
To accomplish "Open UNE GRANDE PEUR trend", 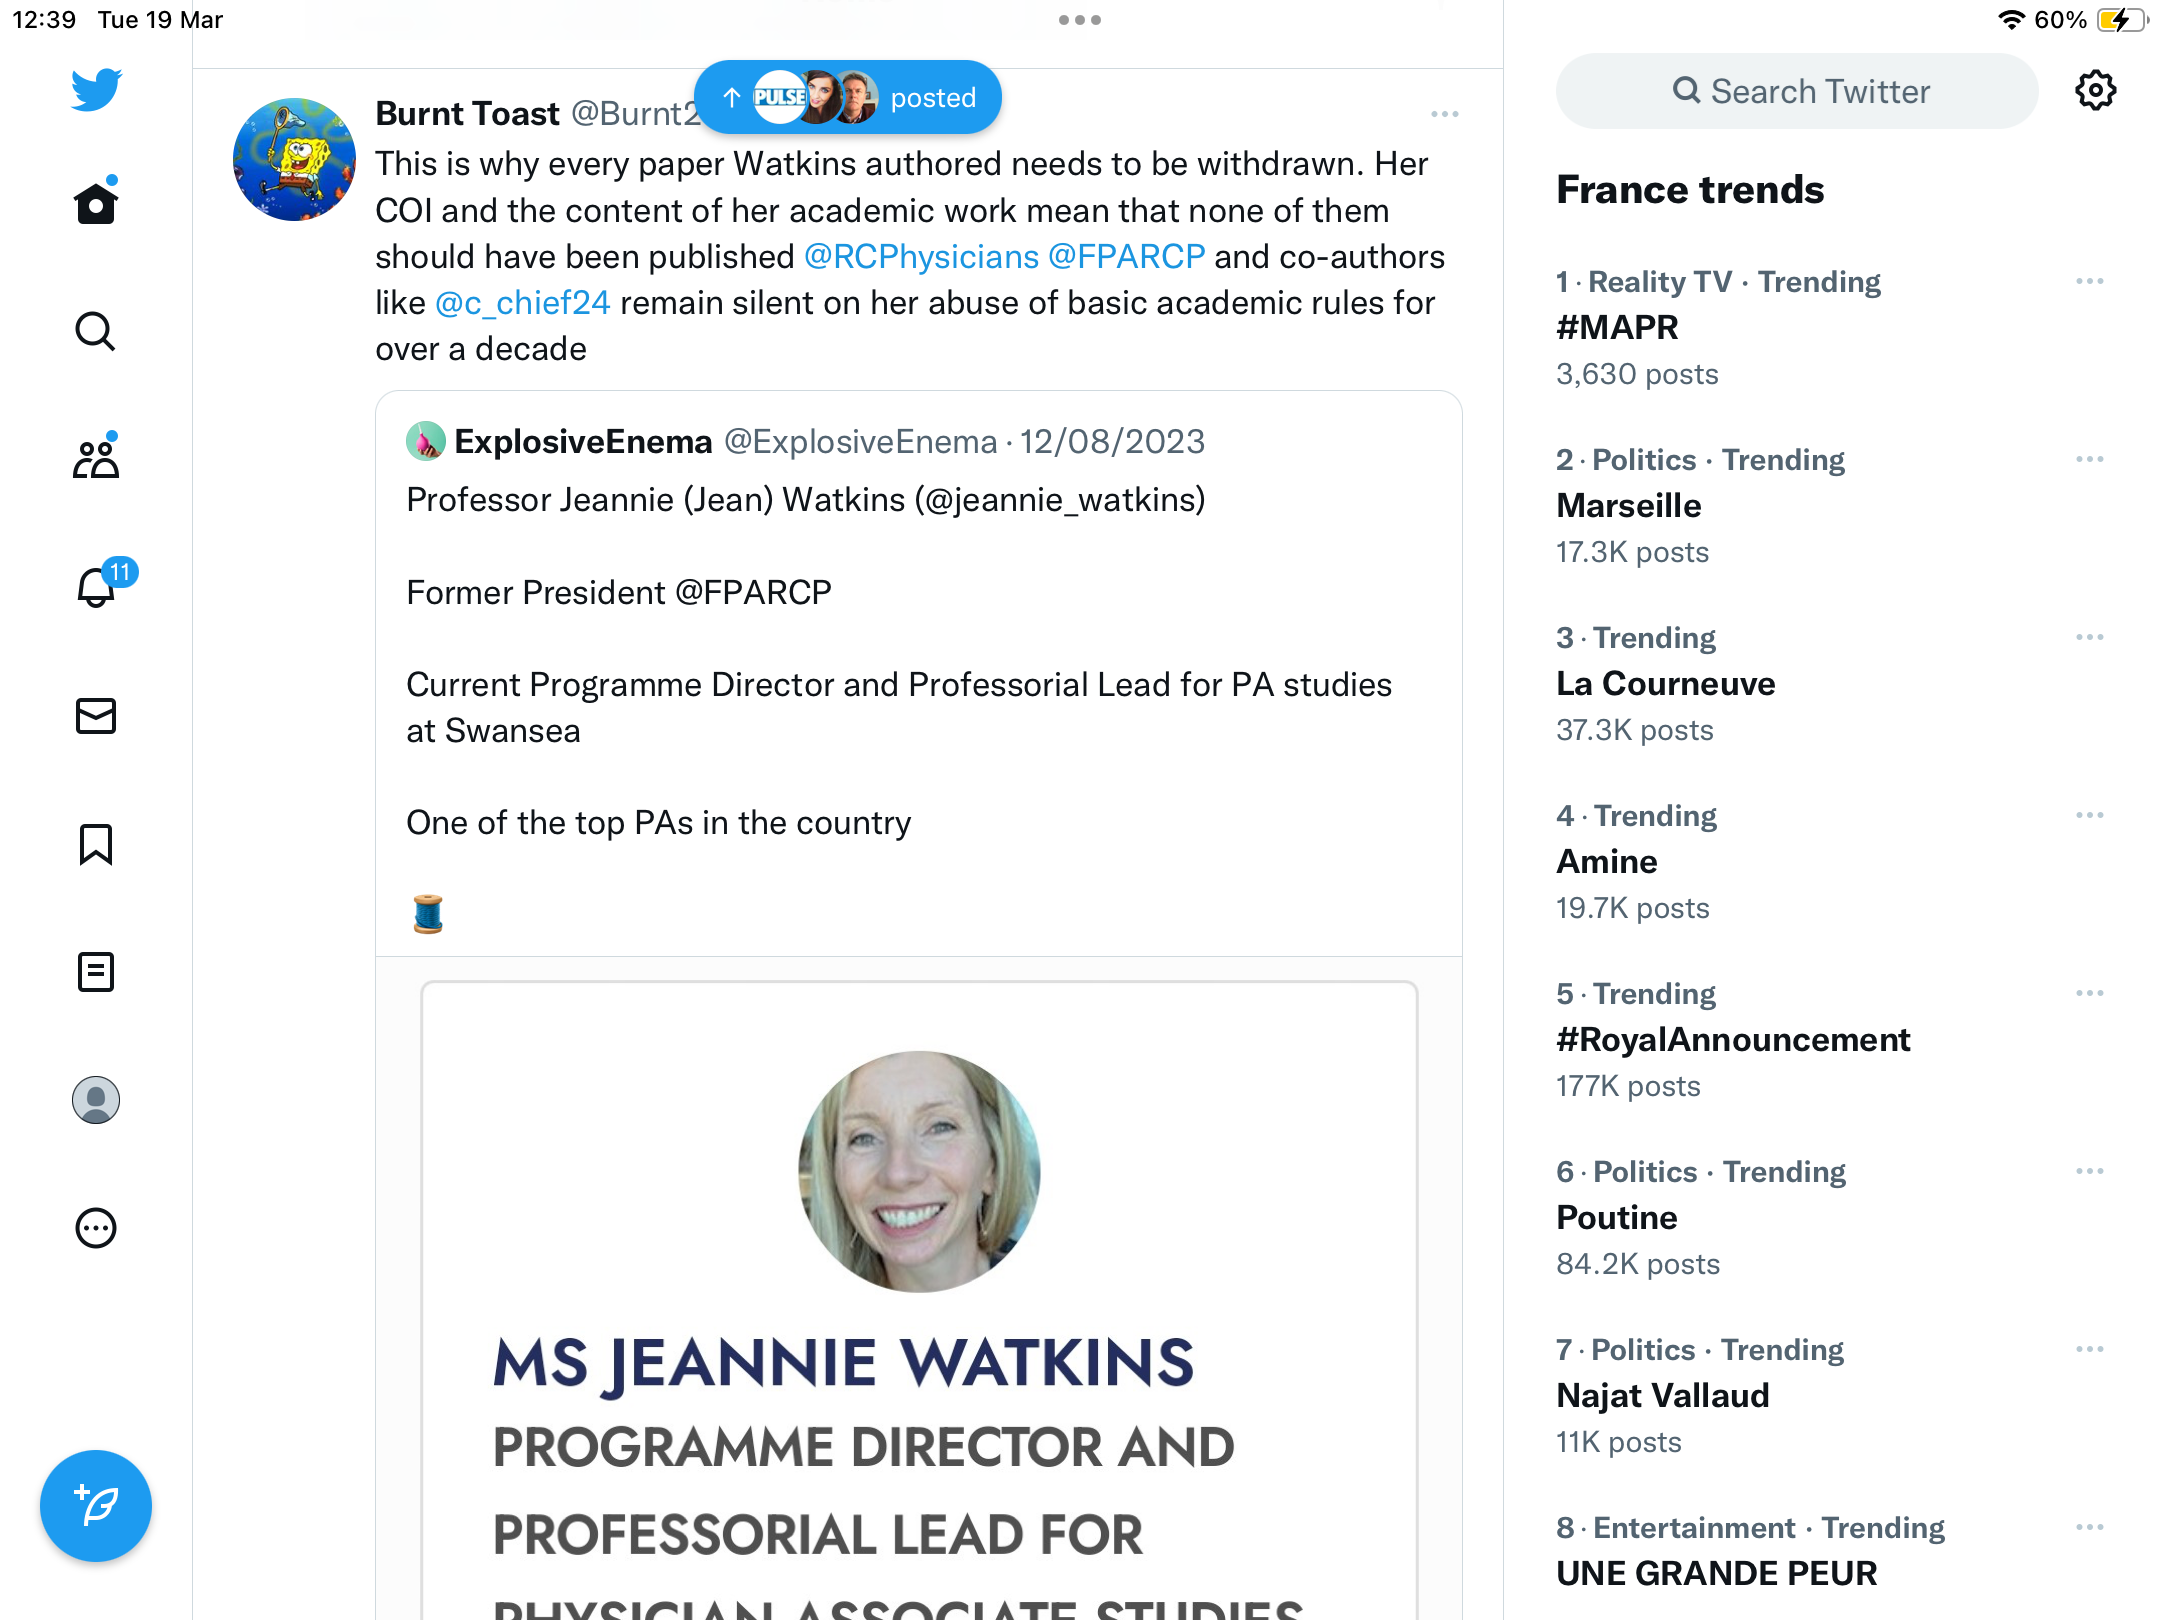I will tap(1716, 1573).
